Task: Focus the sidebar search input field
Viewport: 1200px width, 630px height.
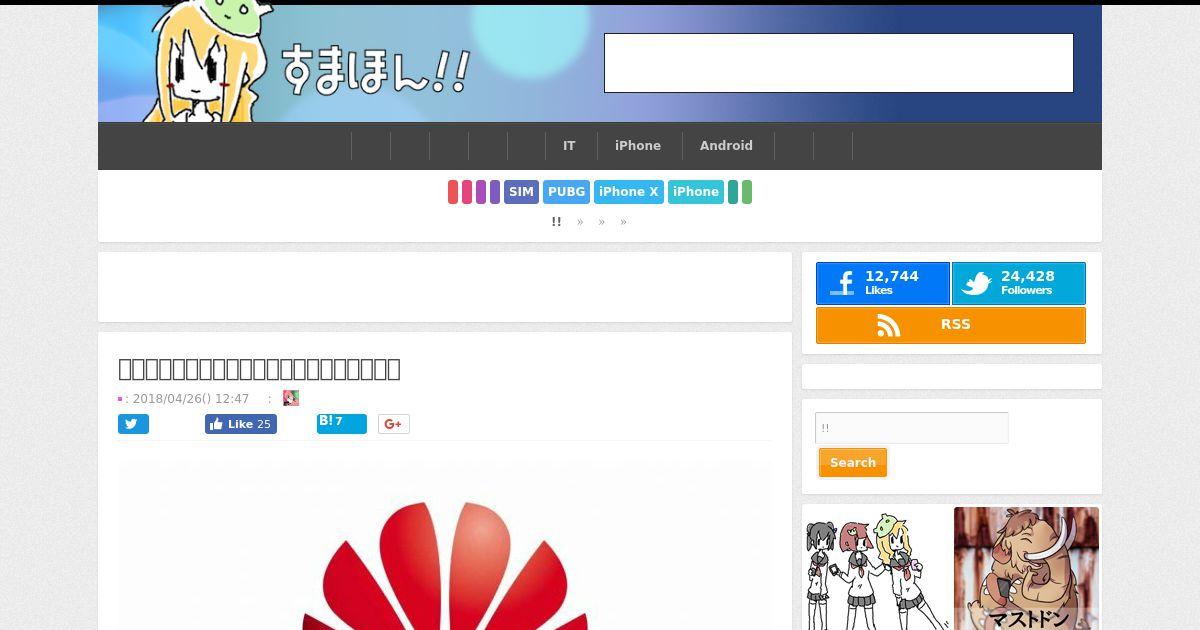Action: pos(912,428)
